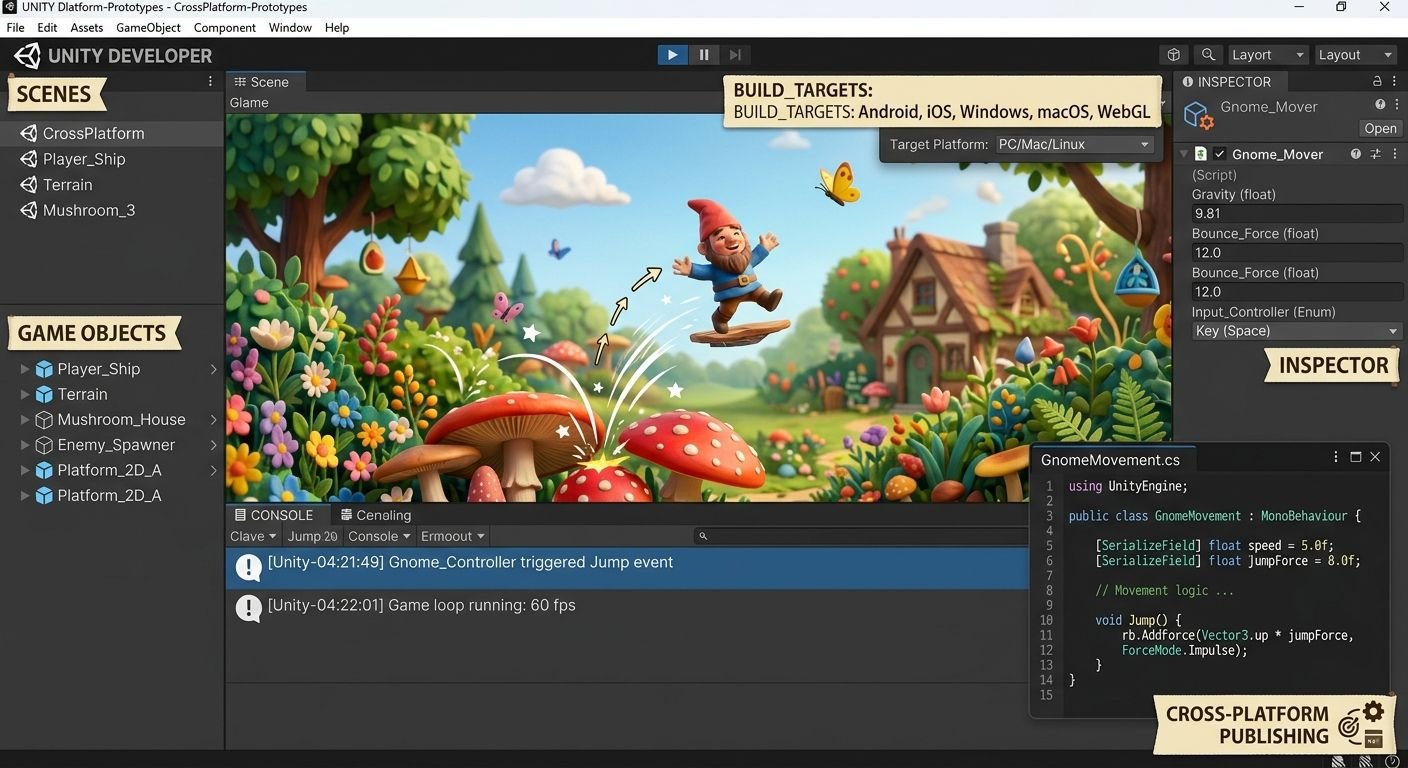Screen dimensions: 1408x768
Task: Open the GameObject menu
Action: (x=149, y=28)
